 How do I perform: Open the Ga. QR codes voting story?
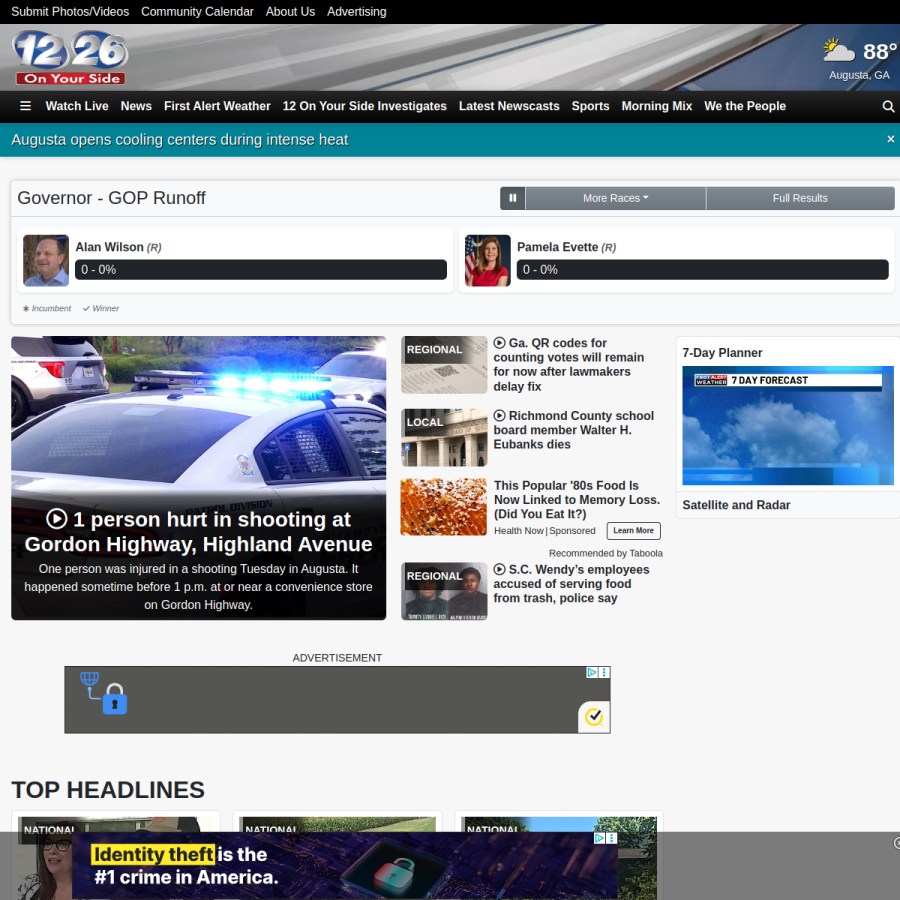click(568, 364)
